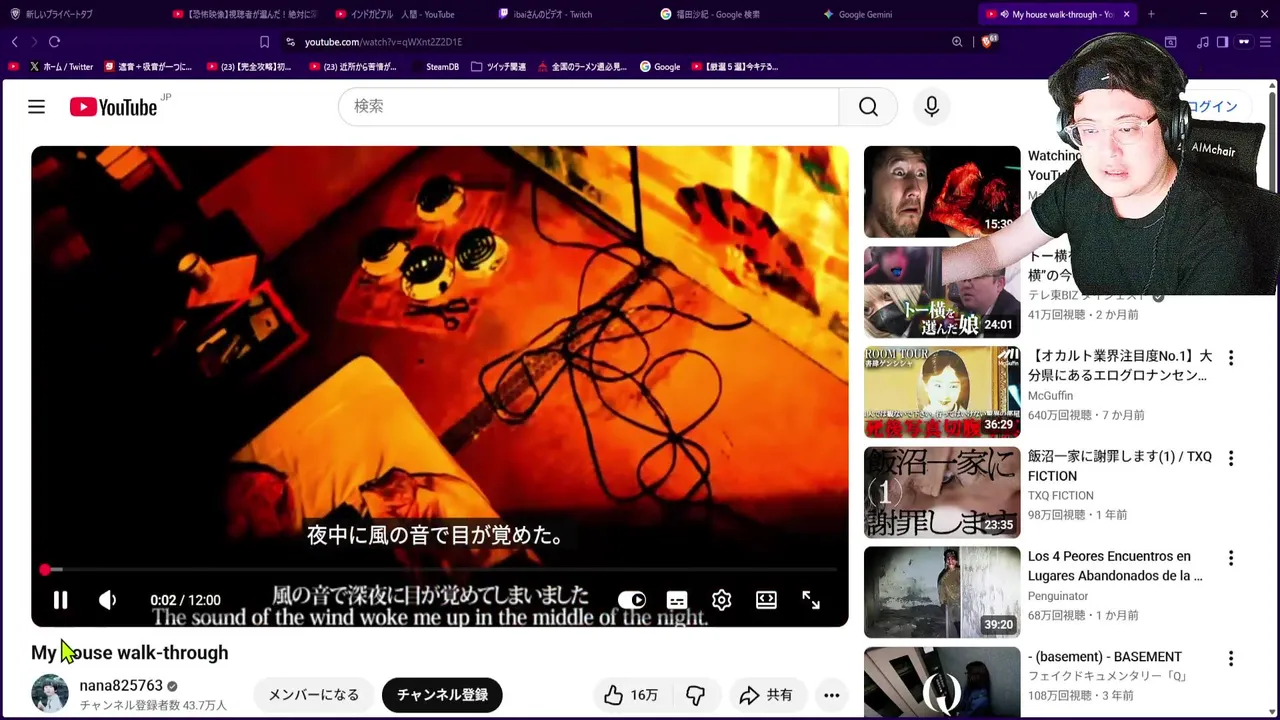Open Brave Shields lion icon
This screenshot has width=1280, height=720.
click(989, 41)
